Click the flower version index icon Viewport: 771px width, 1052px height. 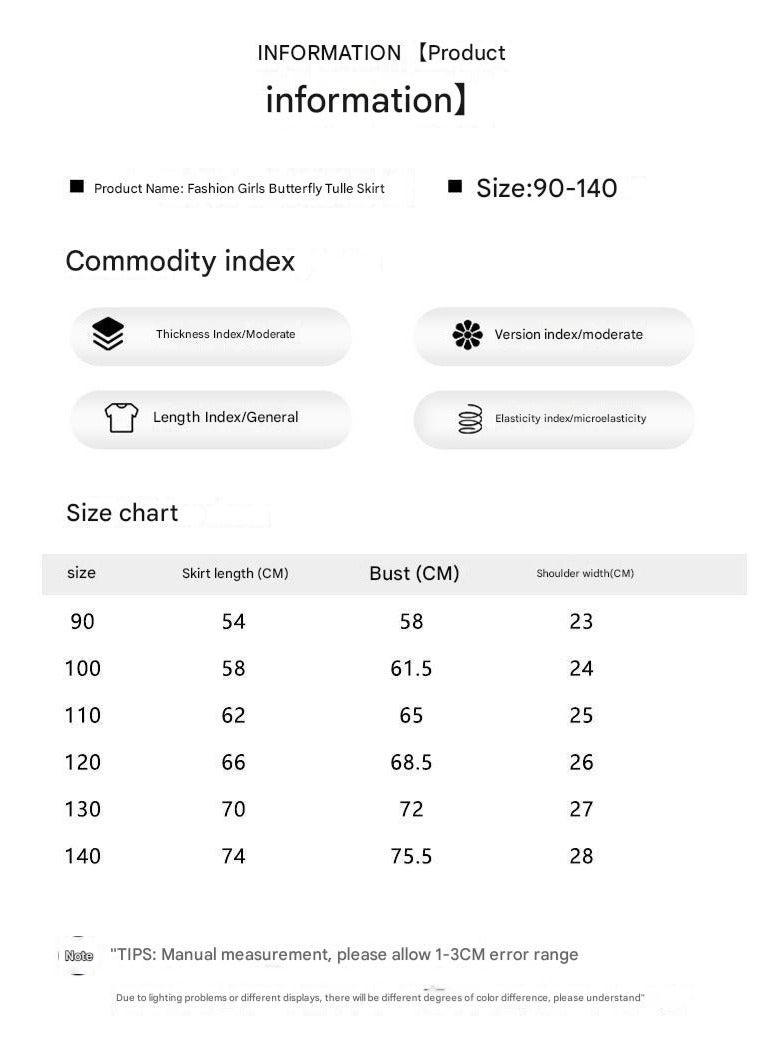(467, 335)
